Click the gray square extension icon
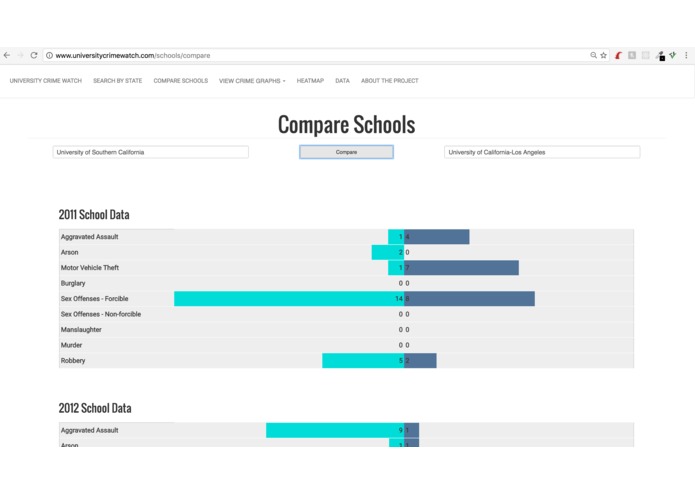695x494 pixels. click(632, 55)
